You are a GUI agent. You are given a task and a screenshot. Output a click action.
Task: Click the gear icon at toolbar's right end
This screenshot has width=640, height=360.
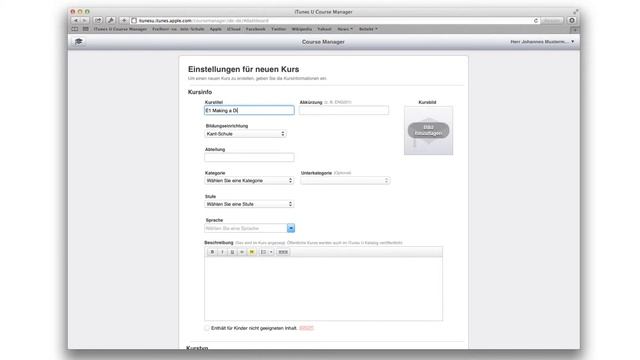572,20
